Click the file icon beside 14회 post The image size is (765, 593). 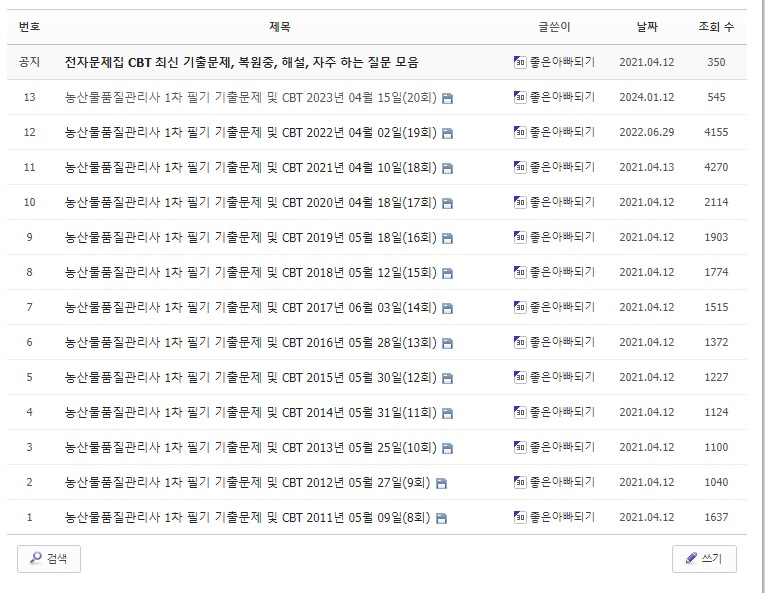click(x=447, y=308)
